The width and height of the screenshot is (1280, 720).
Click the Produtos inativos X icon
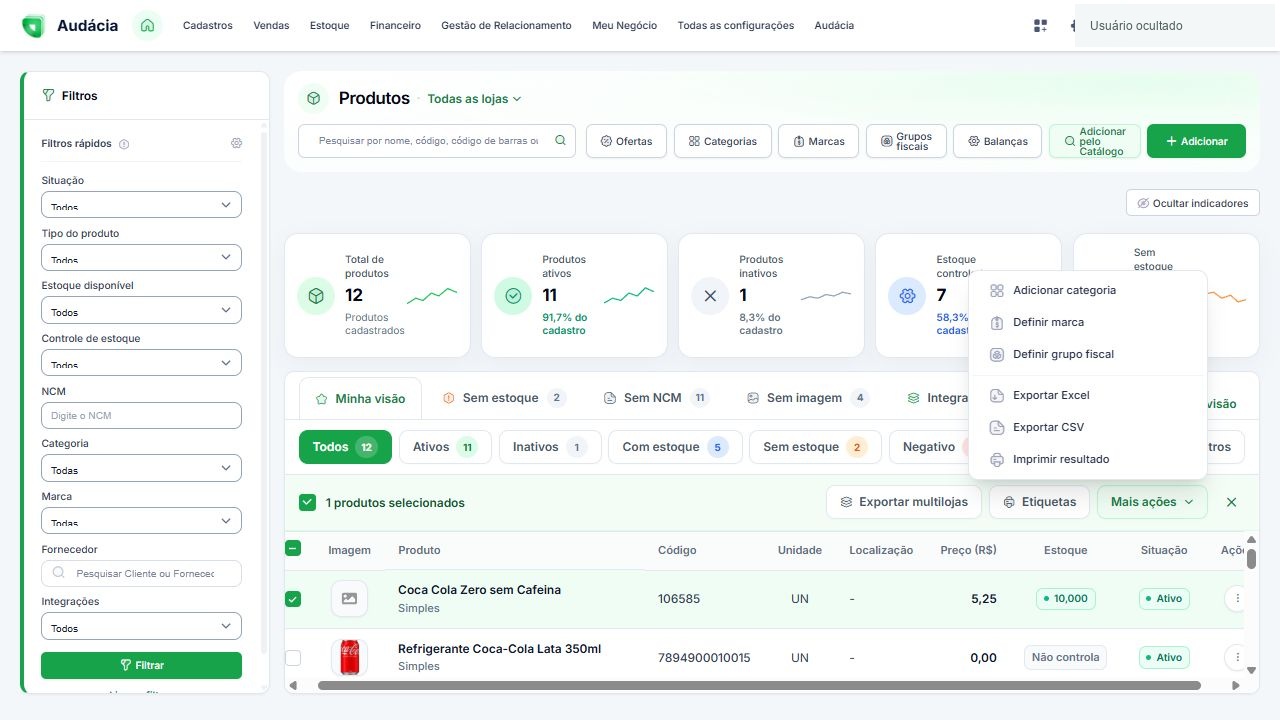710,296
